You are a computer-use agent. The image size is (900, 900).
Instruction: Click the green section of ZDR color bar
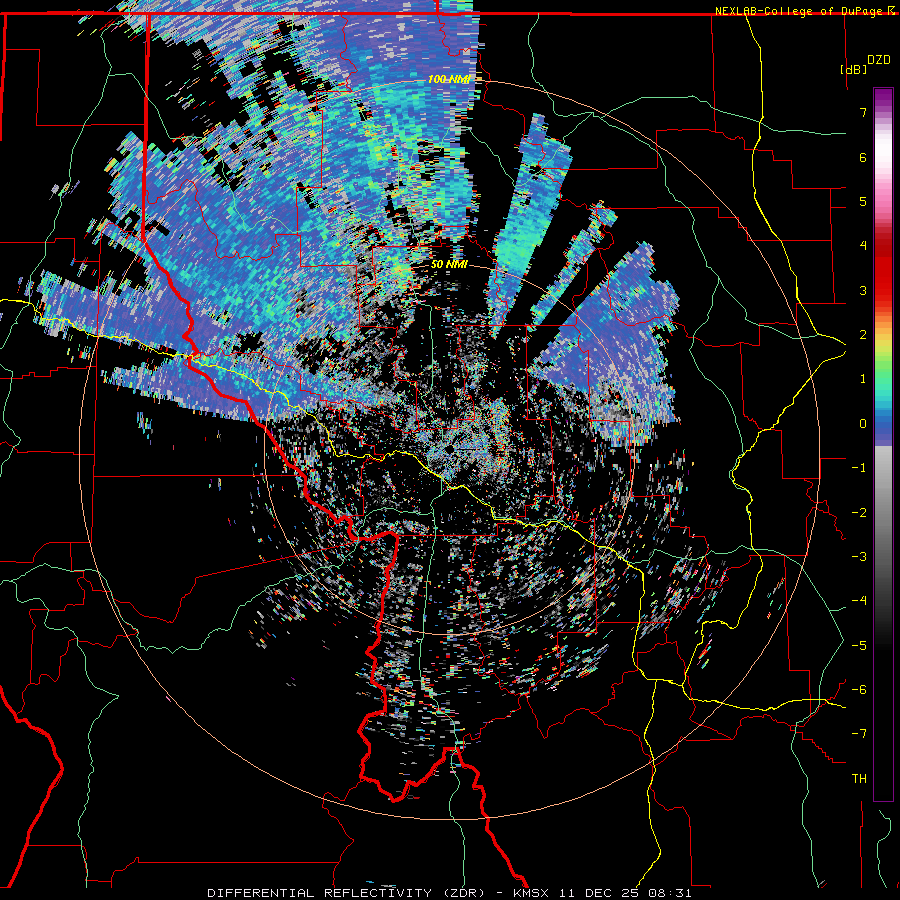(x=883, y=373)
